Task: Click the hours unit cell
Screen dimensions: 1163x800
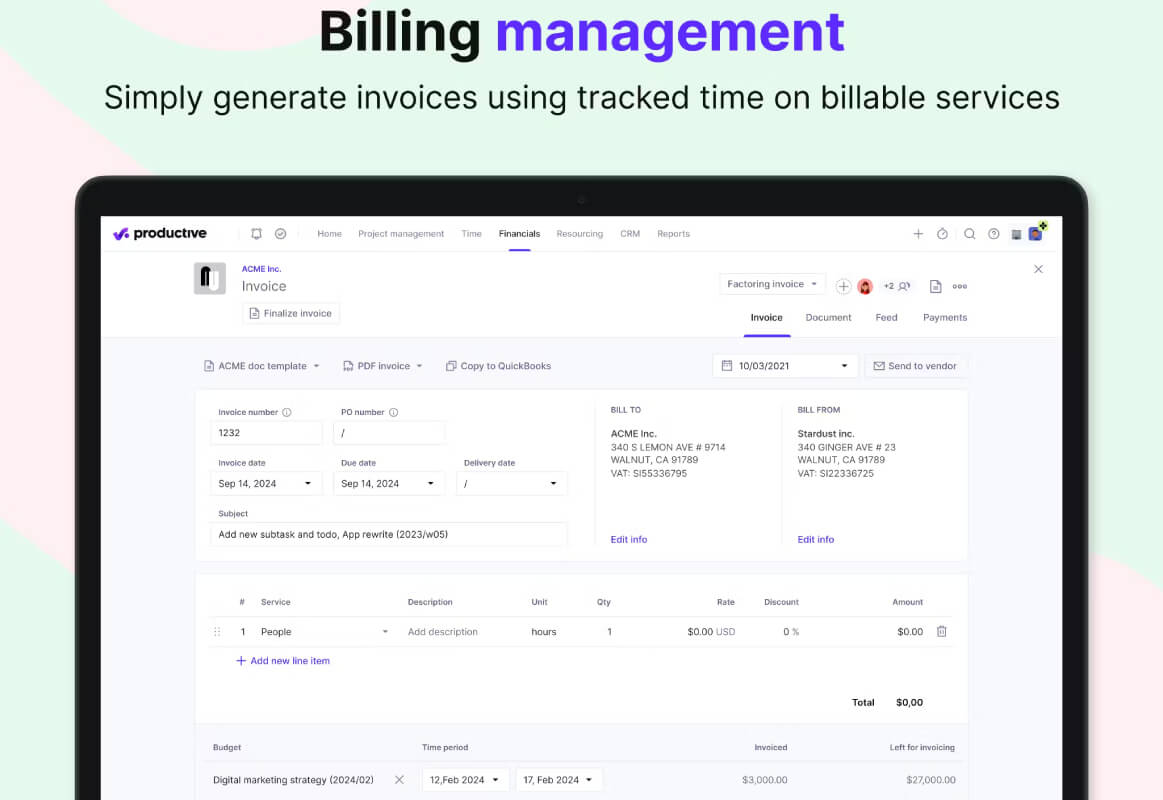Action: point(544,632)
